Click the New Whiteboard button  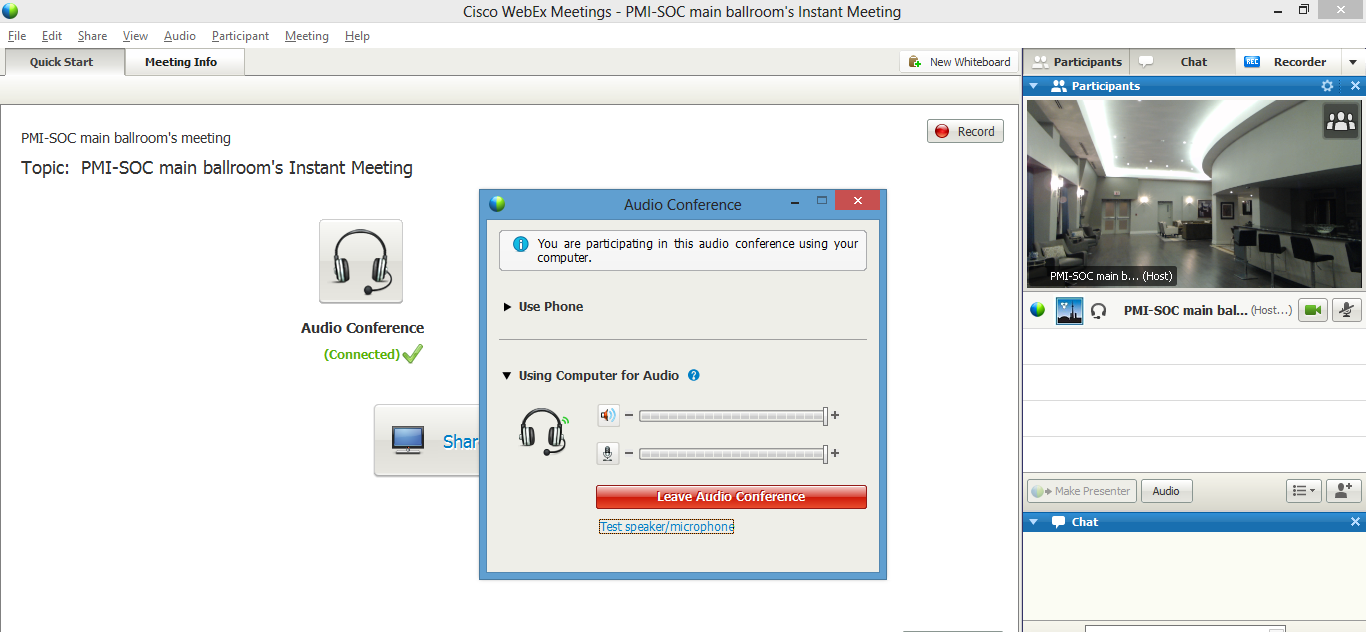pyautogui.click(x=959, y=62)
